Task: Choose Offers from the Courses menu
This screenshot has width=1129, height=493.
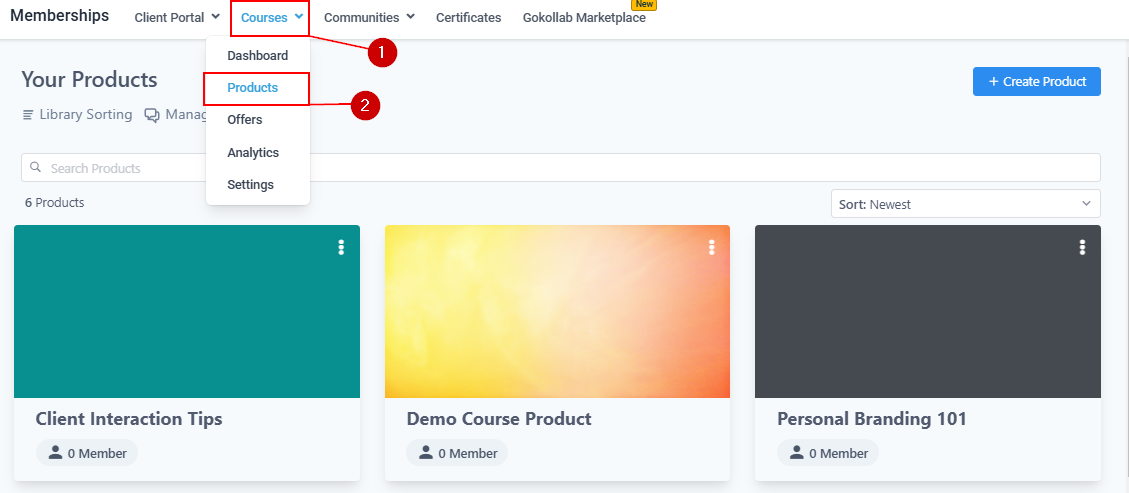Action: [245, 120]
